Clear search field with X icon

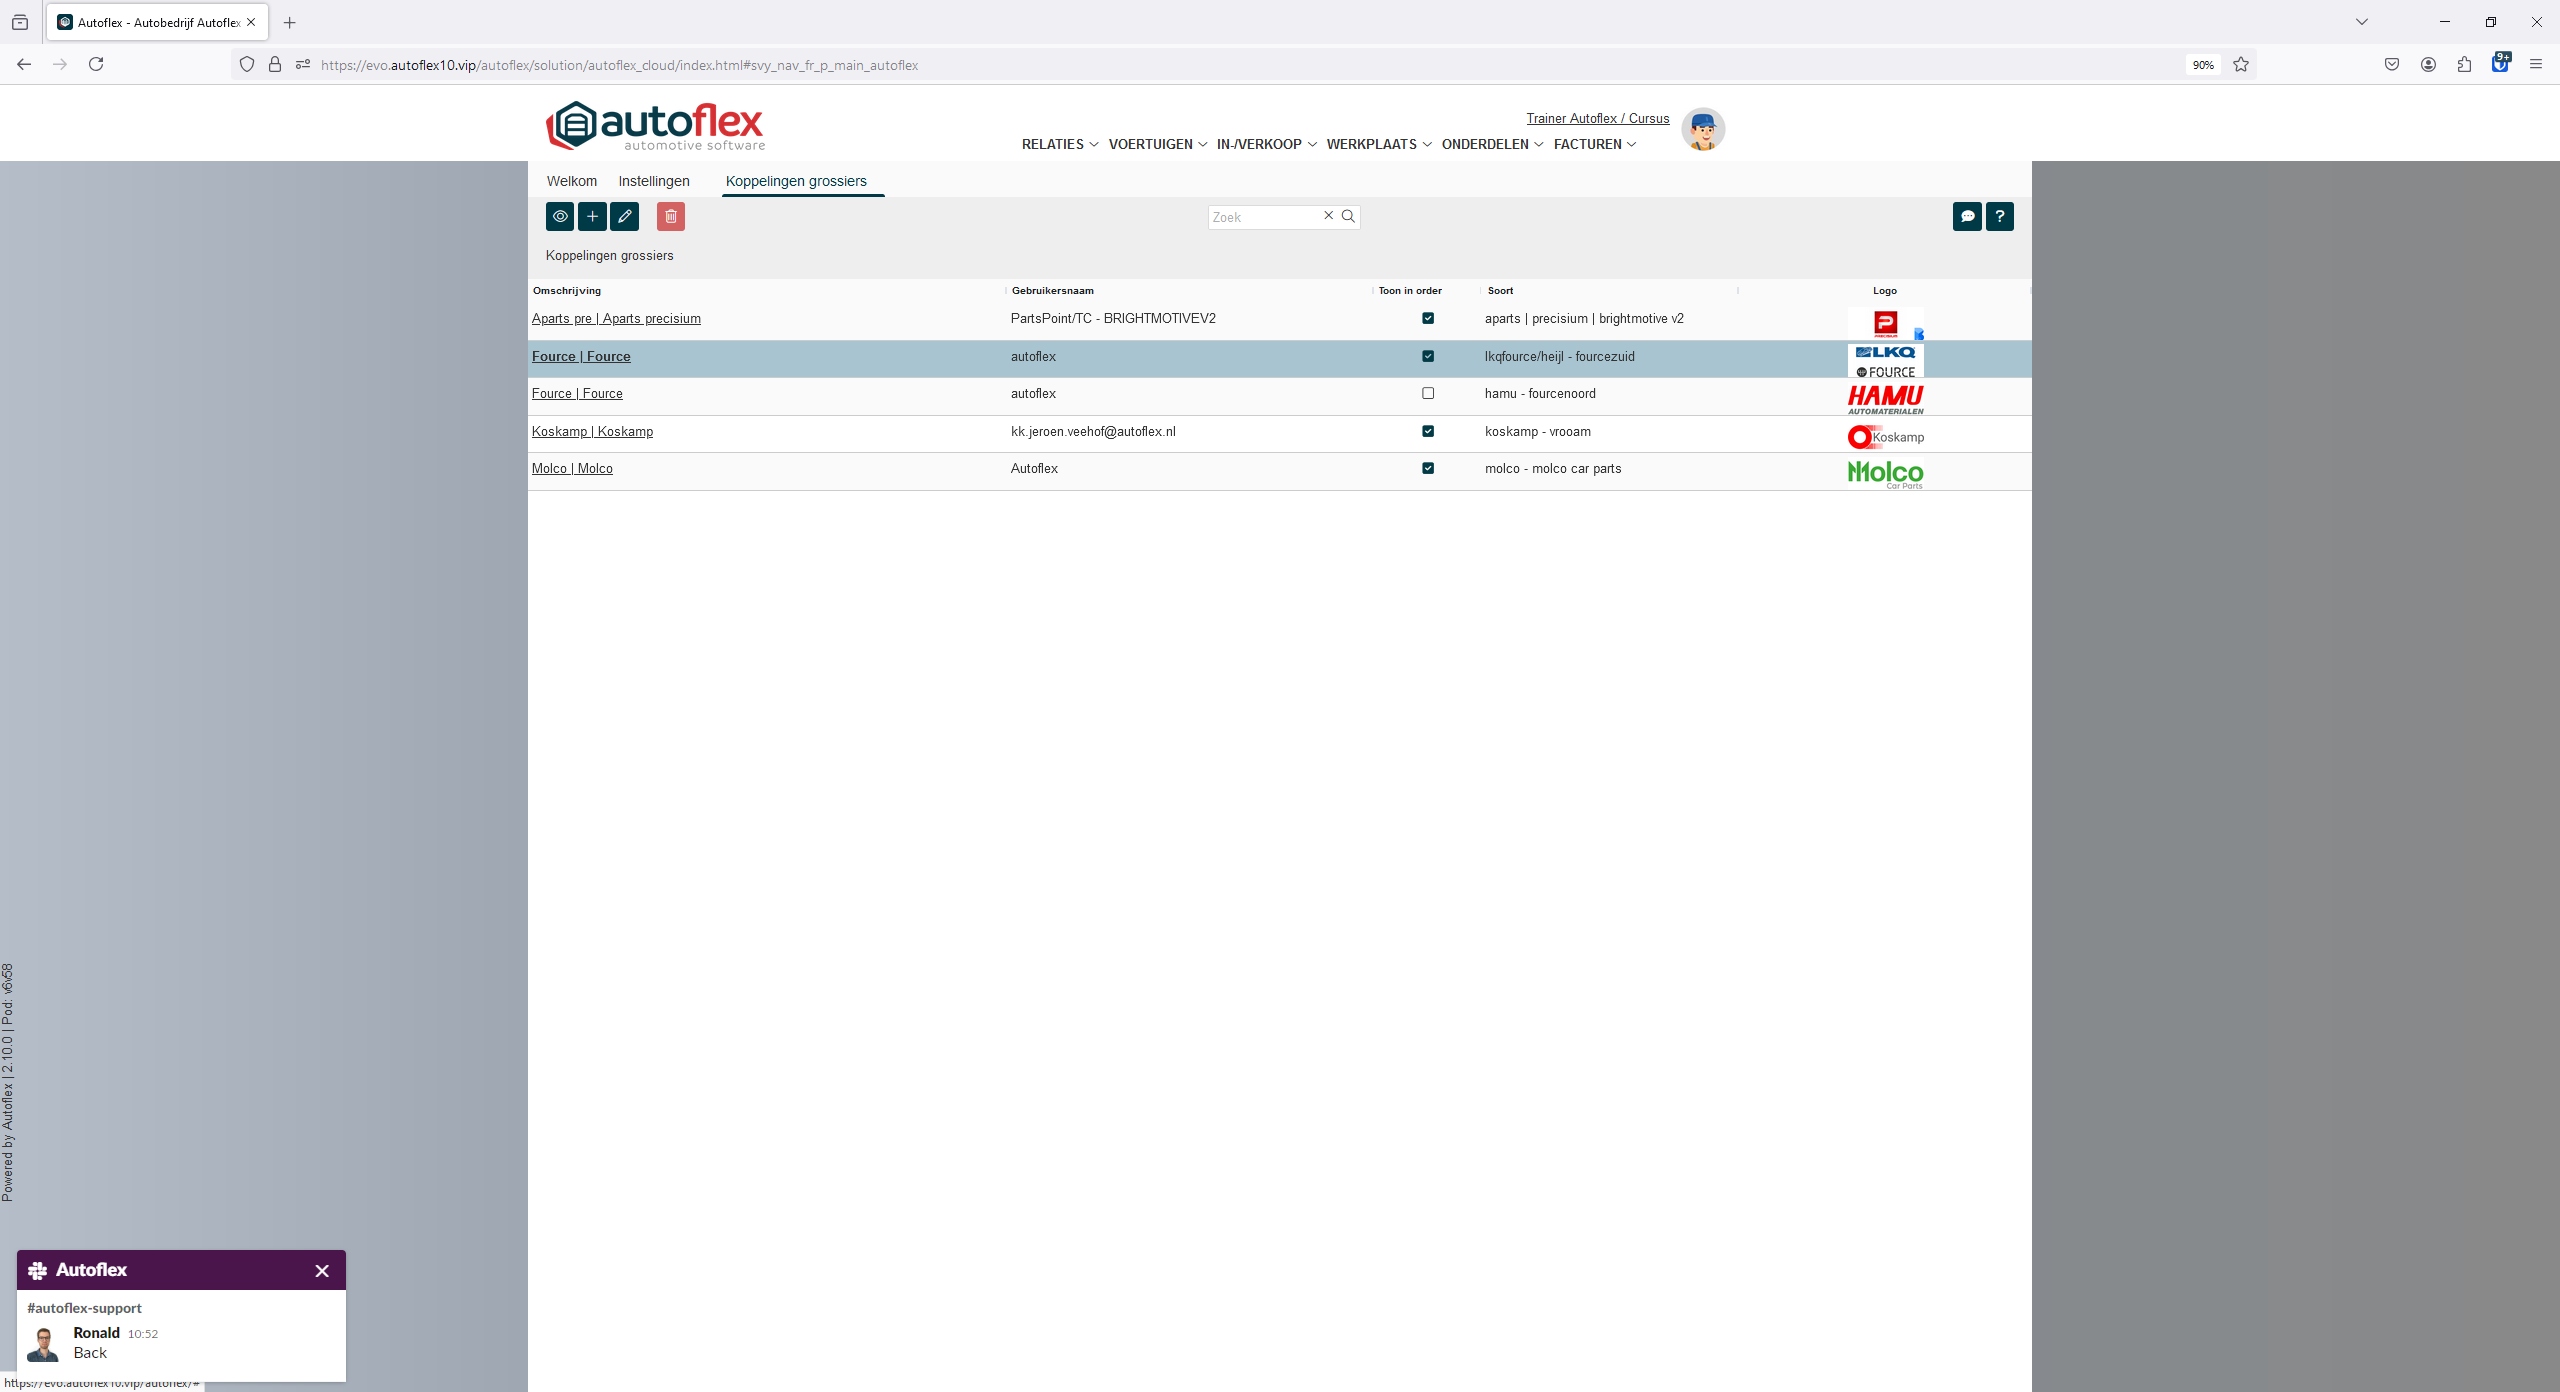pyautogui.click(x=1329, y=216)
